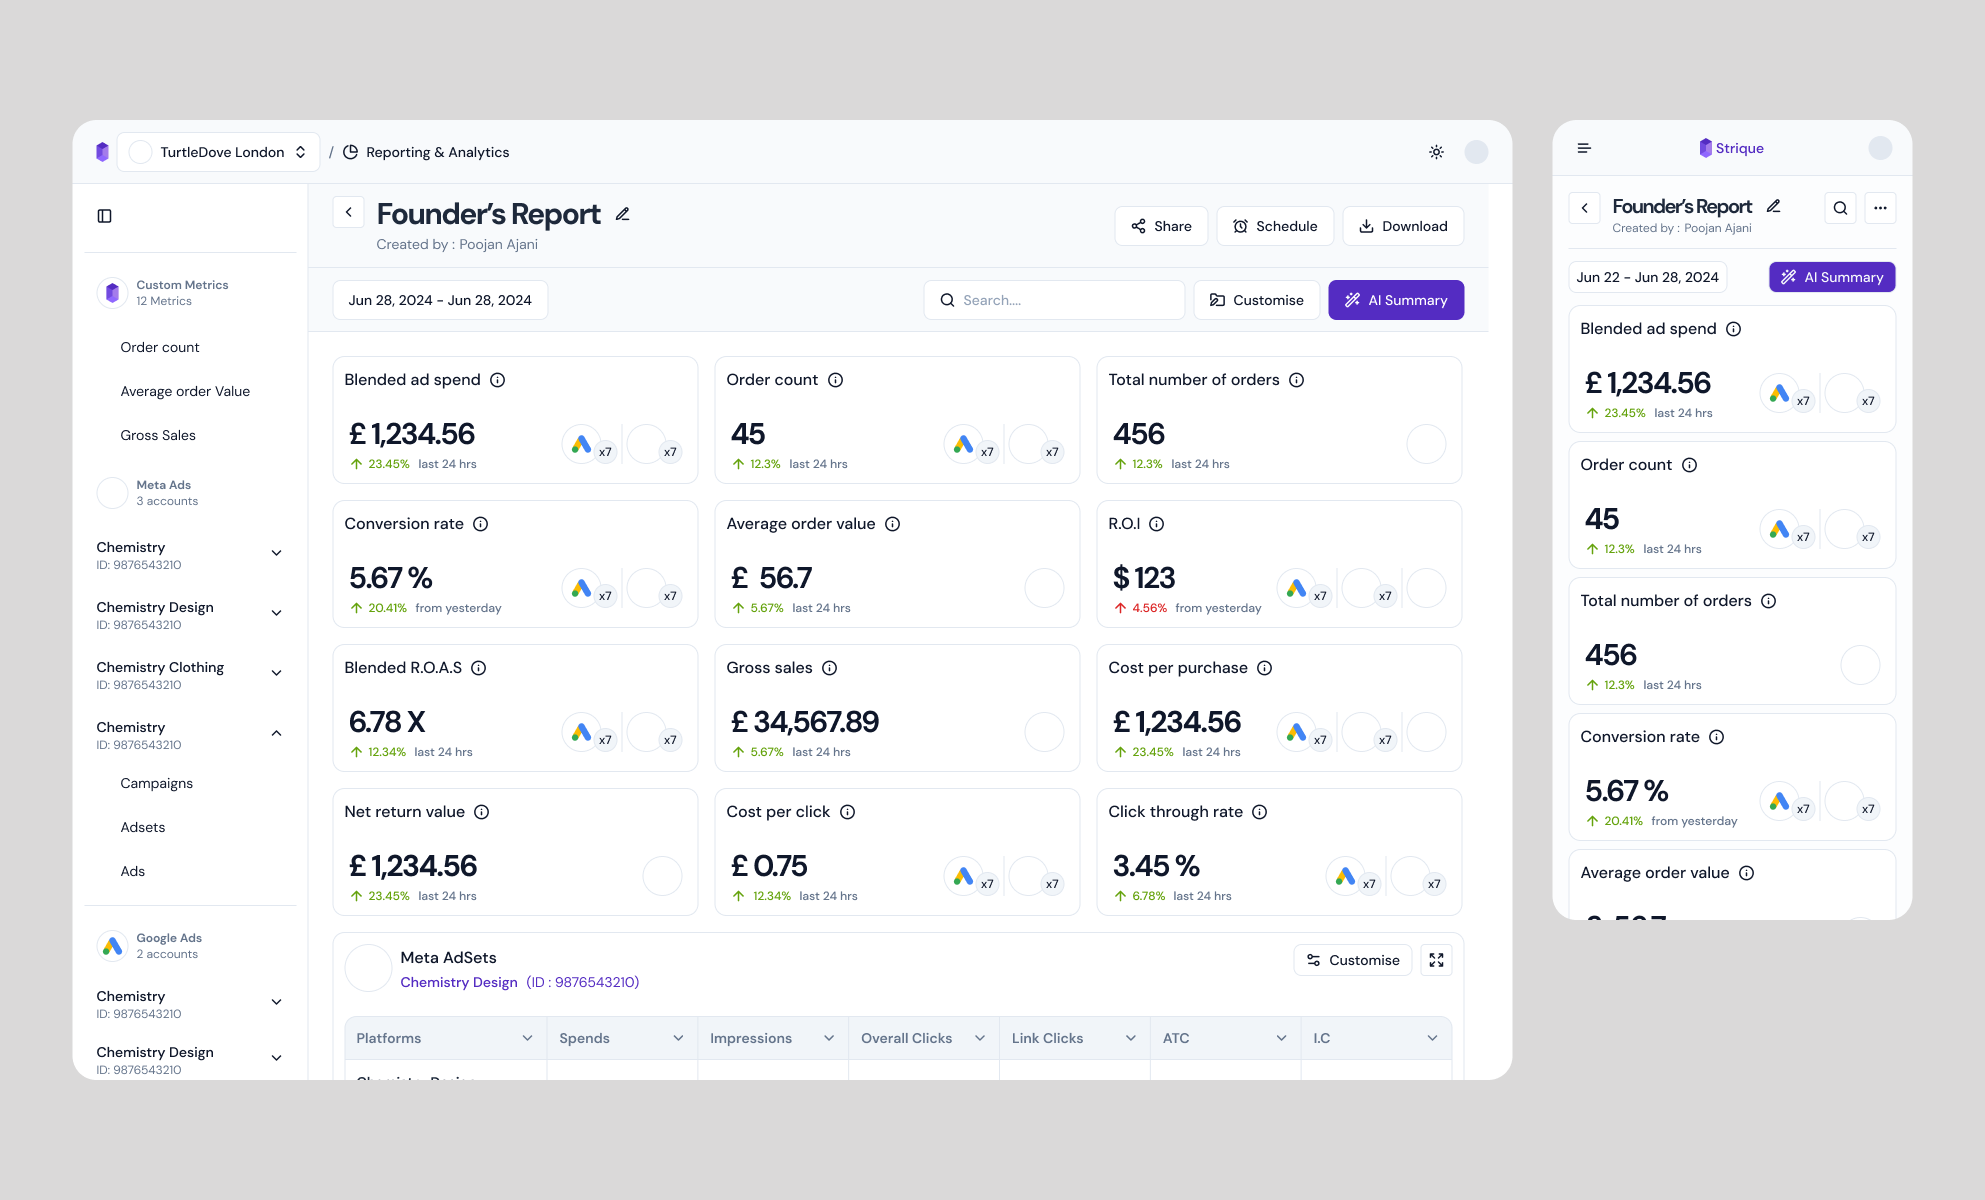Open ATC column dropdown
Viewport: 1985px width, 1200px height.
(1282, 1038)
